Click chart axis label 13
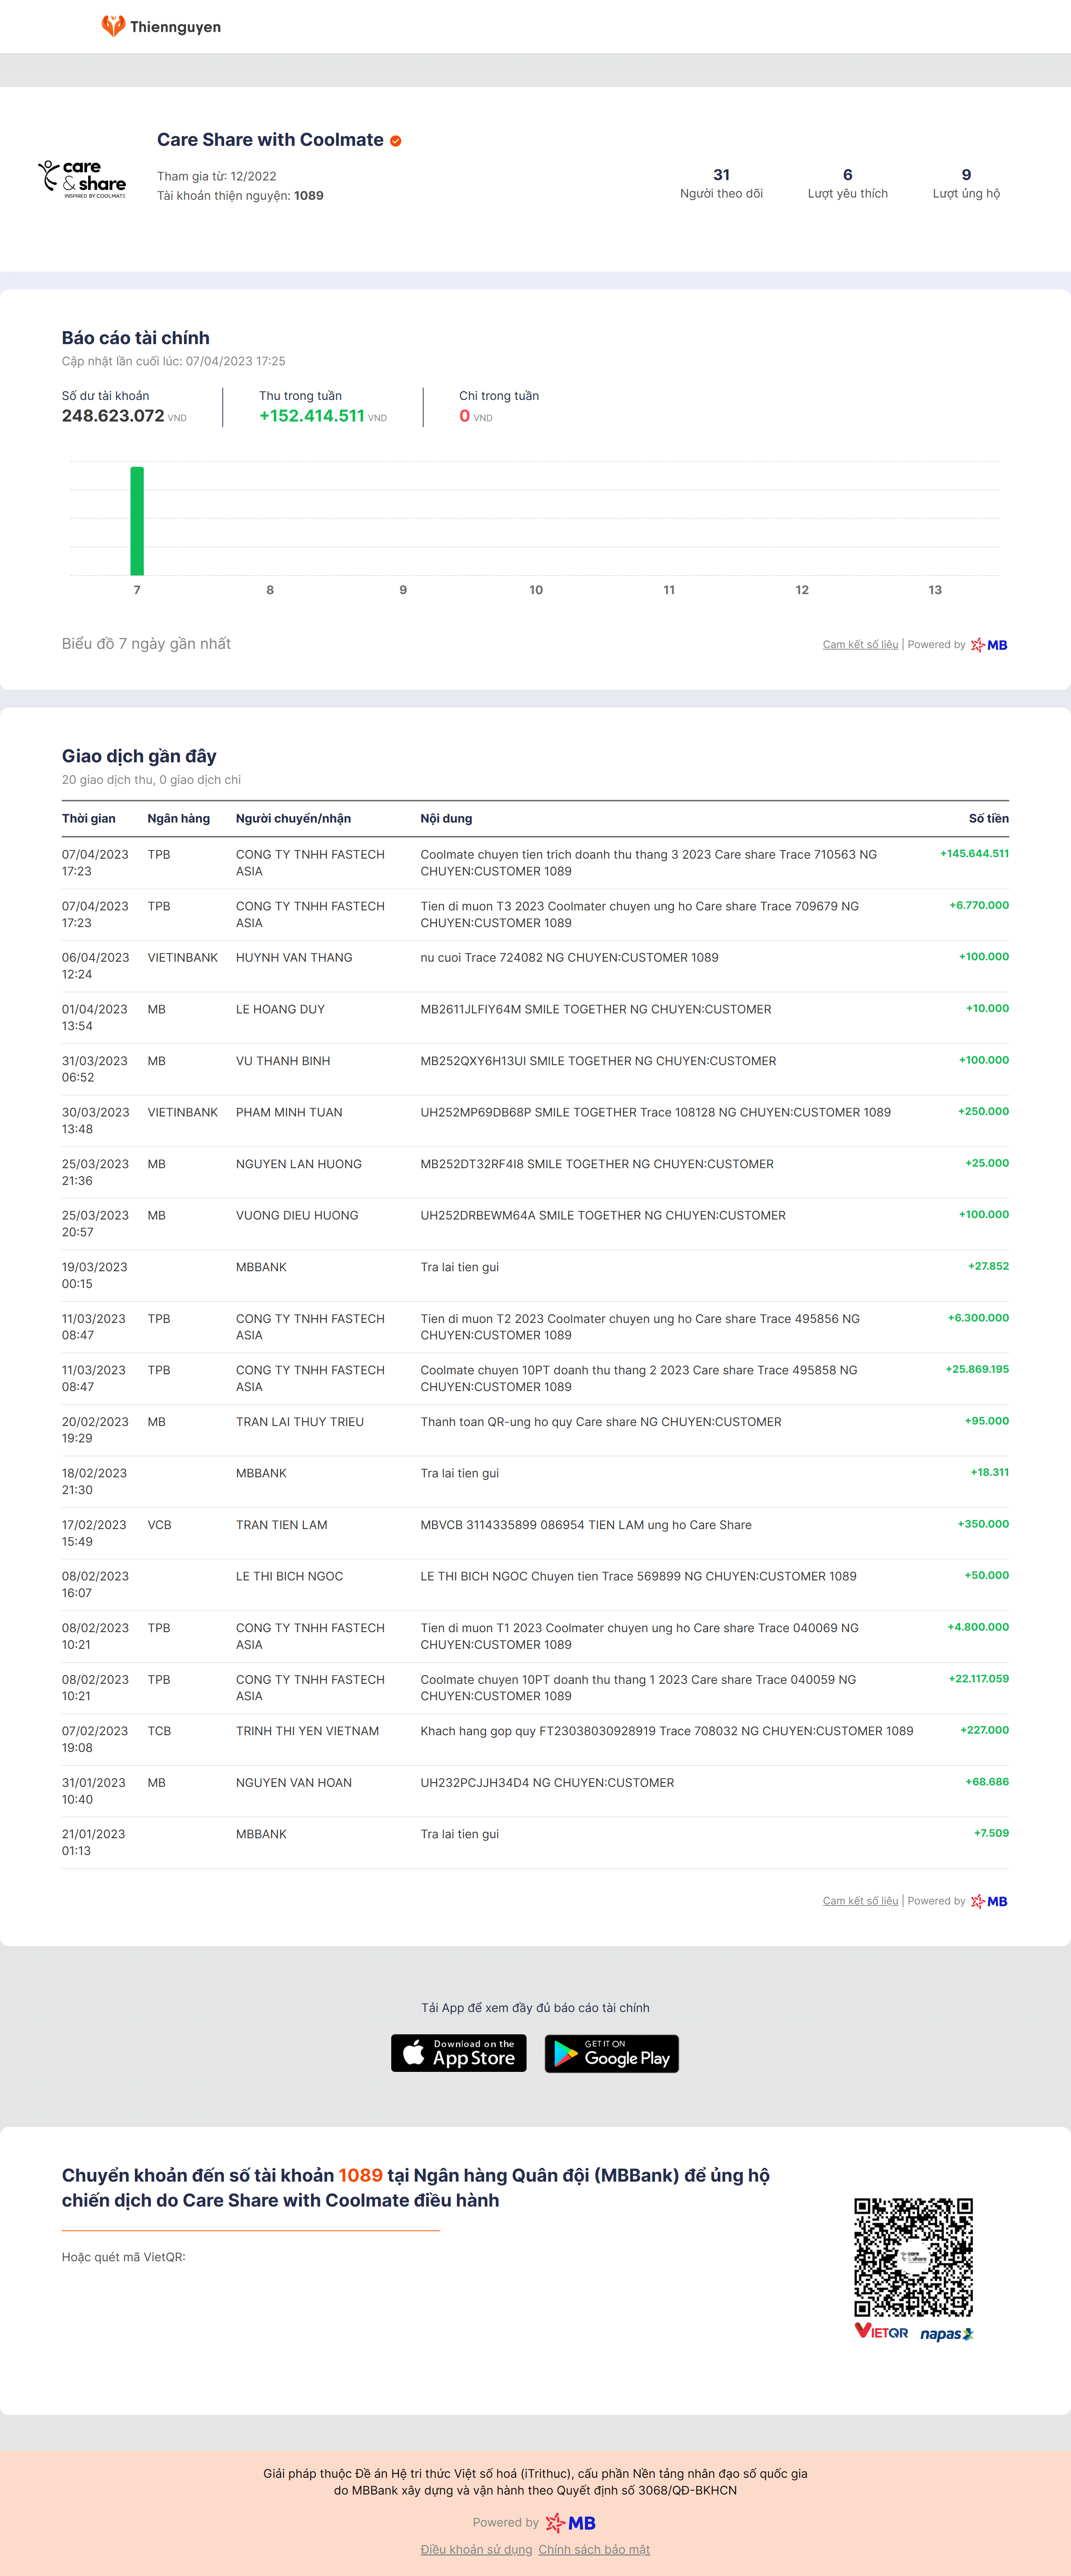This screenshot has height=2576, width=1071. [935, 590]
